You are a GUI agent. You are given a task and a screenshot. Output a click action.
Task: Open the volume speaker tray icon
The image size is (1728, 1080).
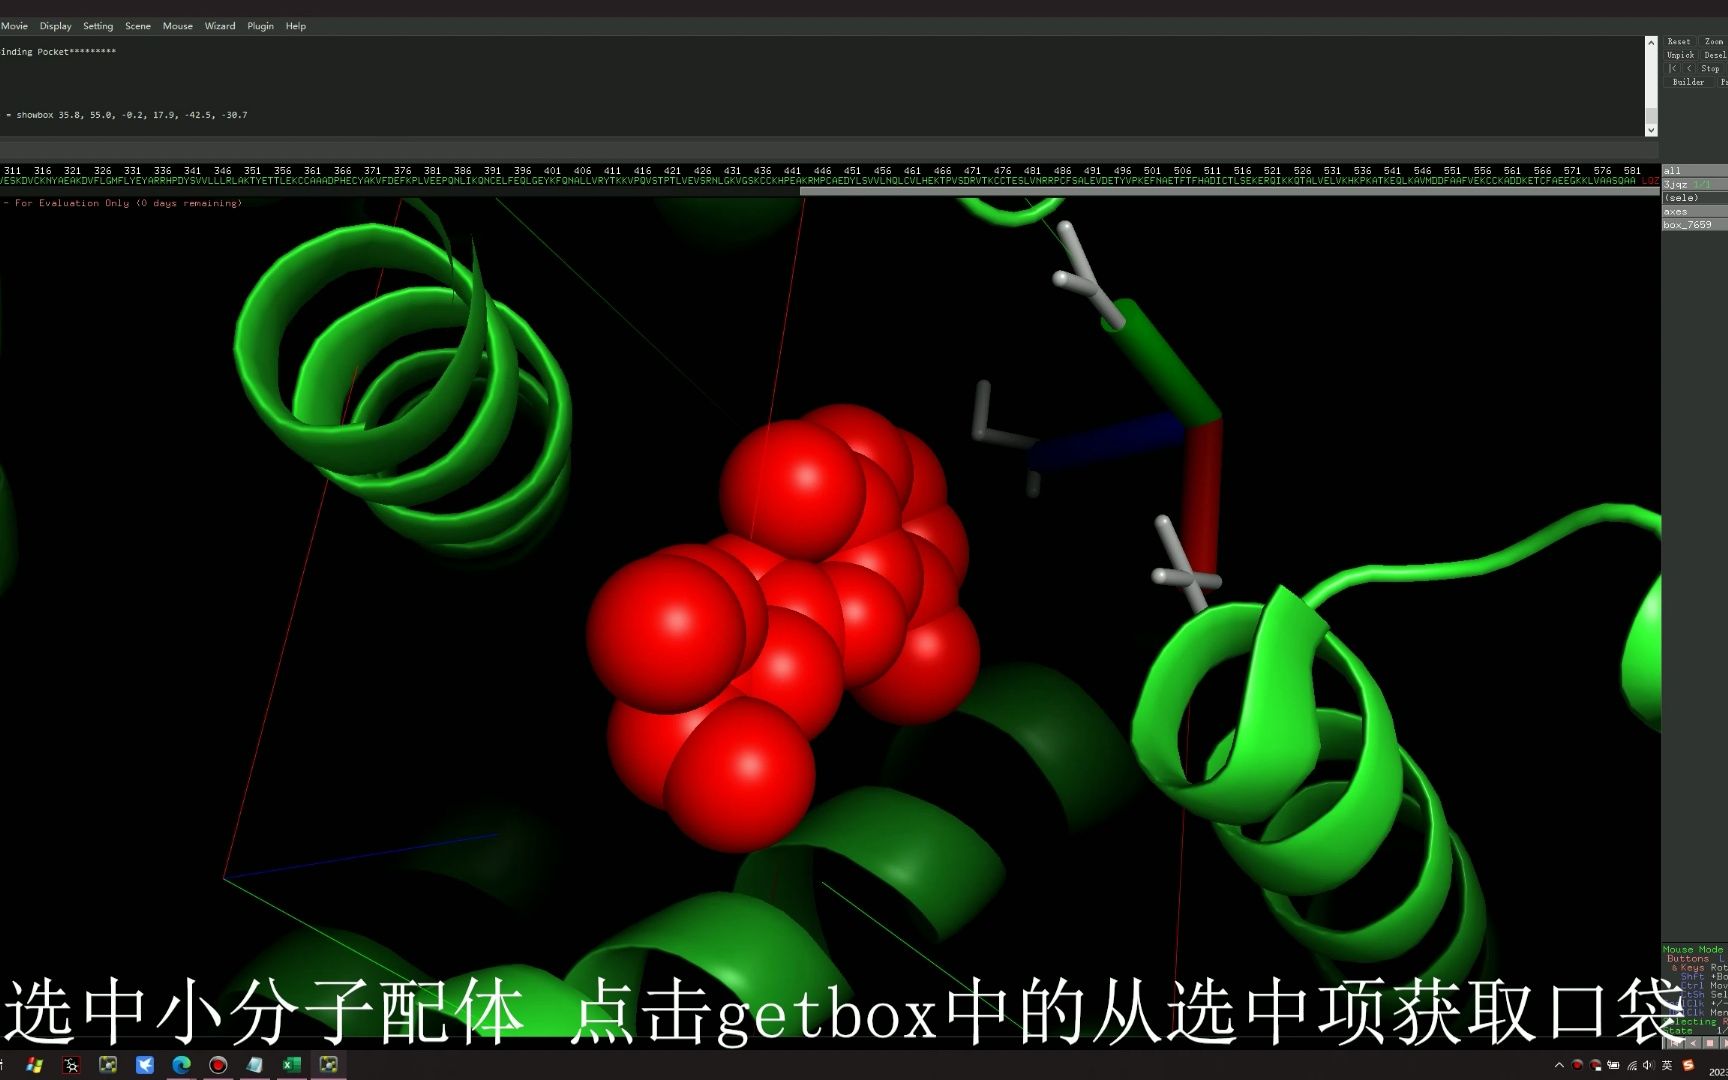pyautogui.click(x=1650, y=1066)
